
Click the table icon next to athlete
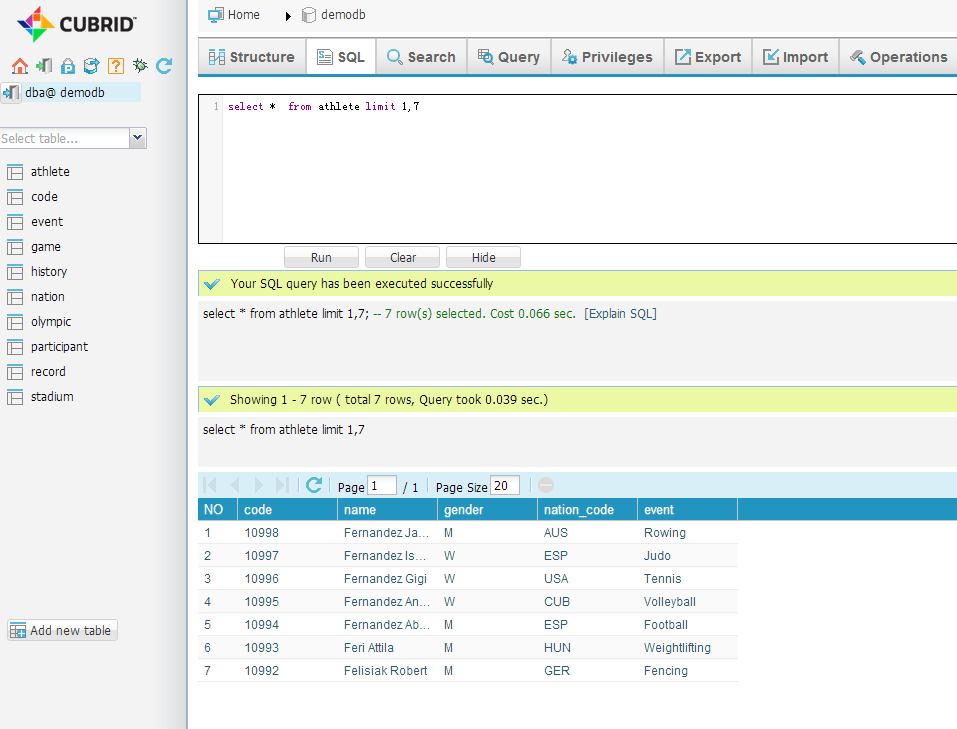tap(15, 172)
